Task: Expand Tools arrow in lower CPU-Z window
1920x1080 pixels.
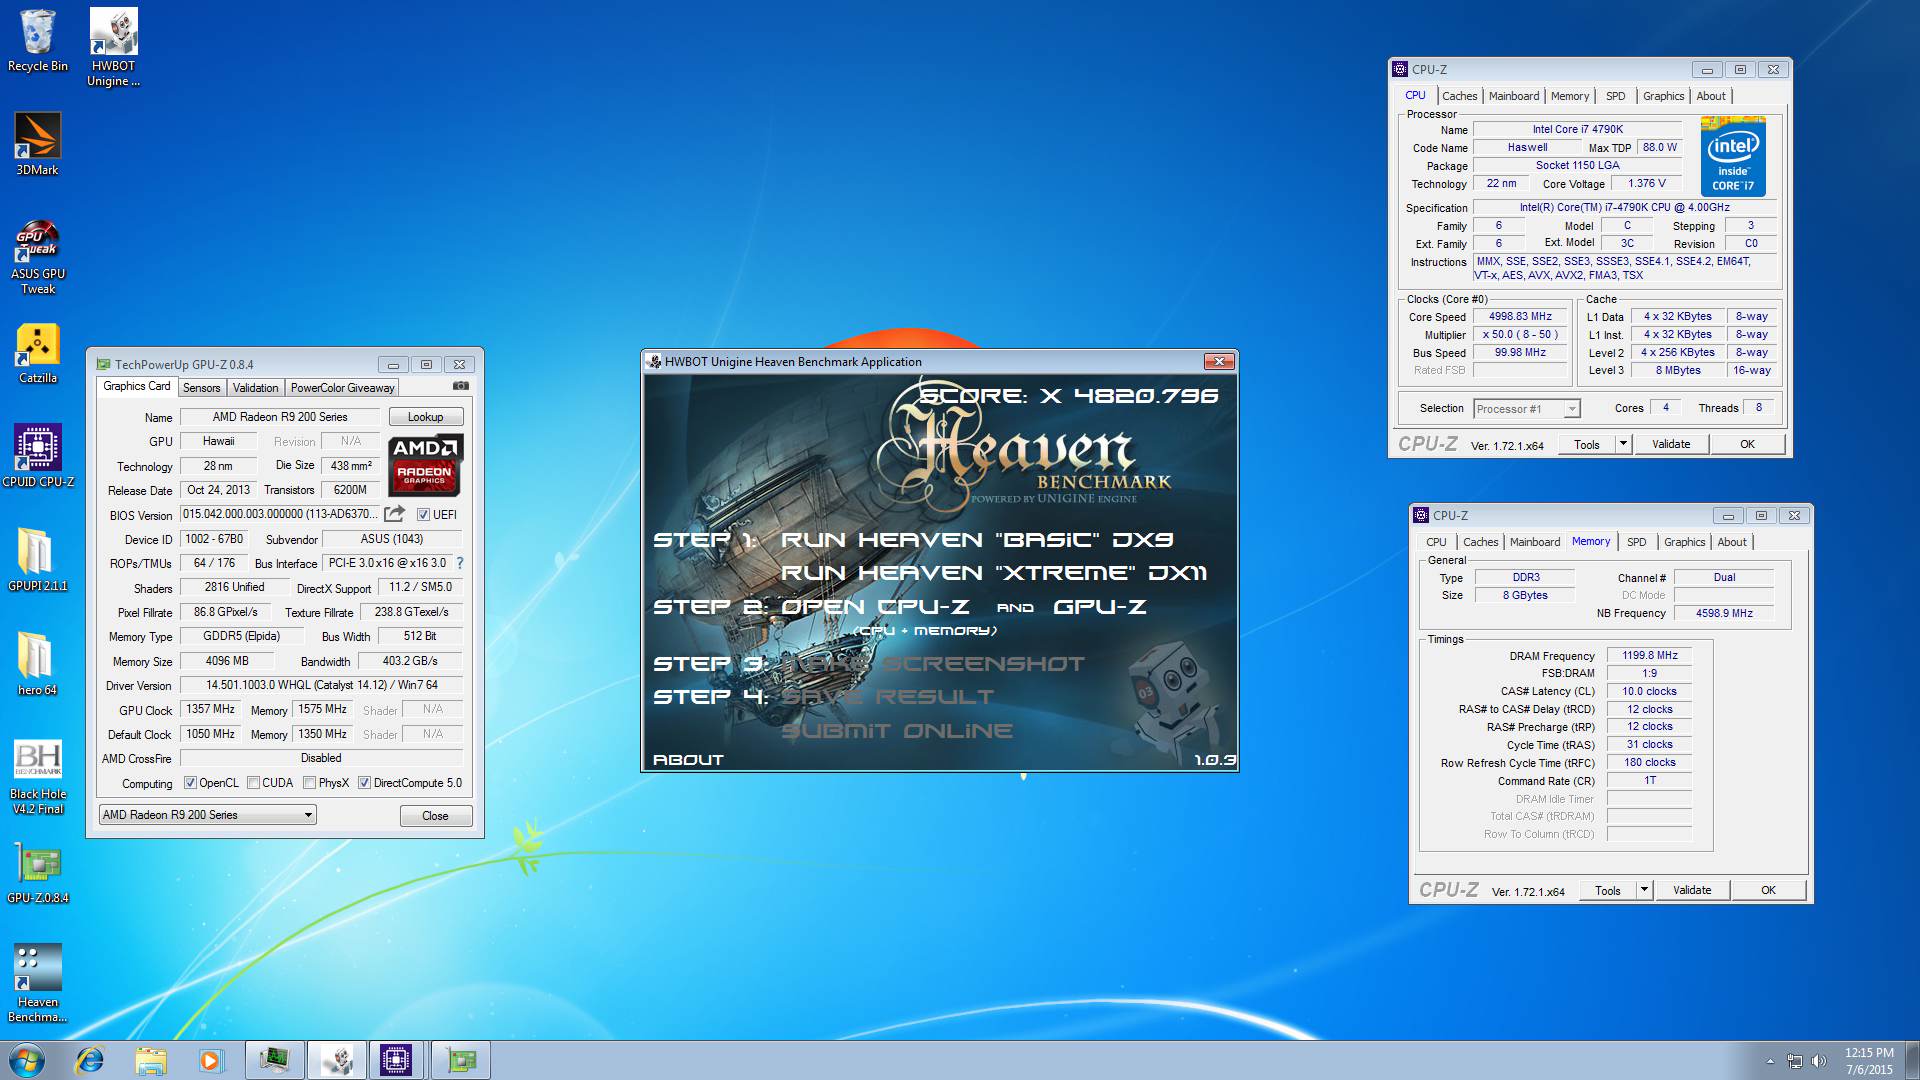Action: [1644, 890]
